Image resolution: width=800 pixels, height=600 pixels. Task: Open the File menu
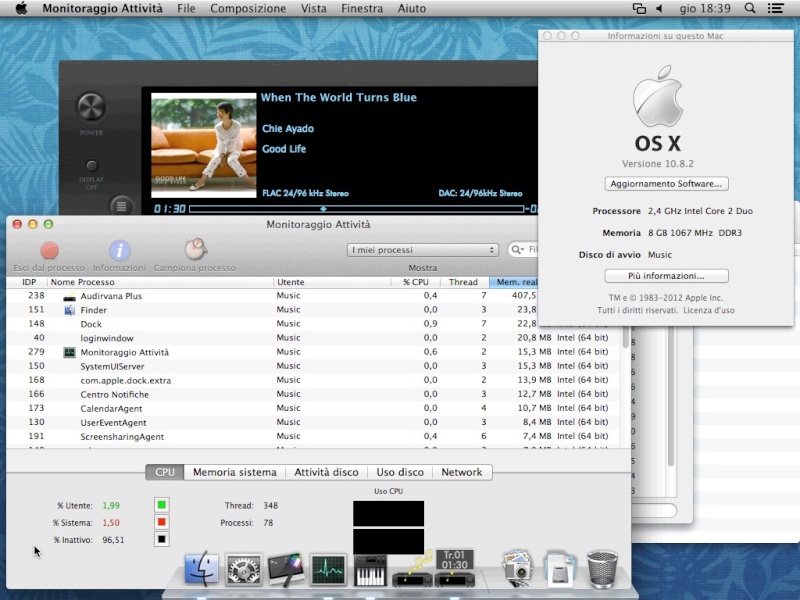[186, 9]
